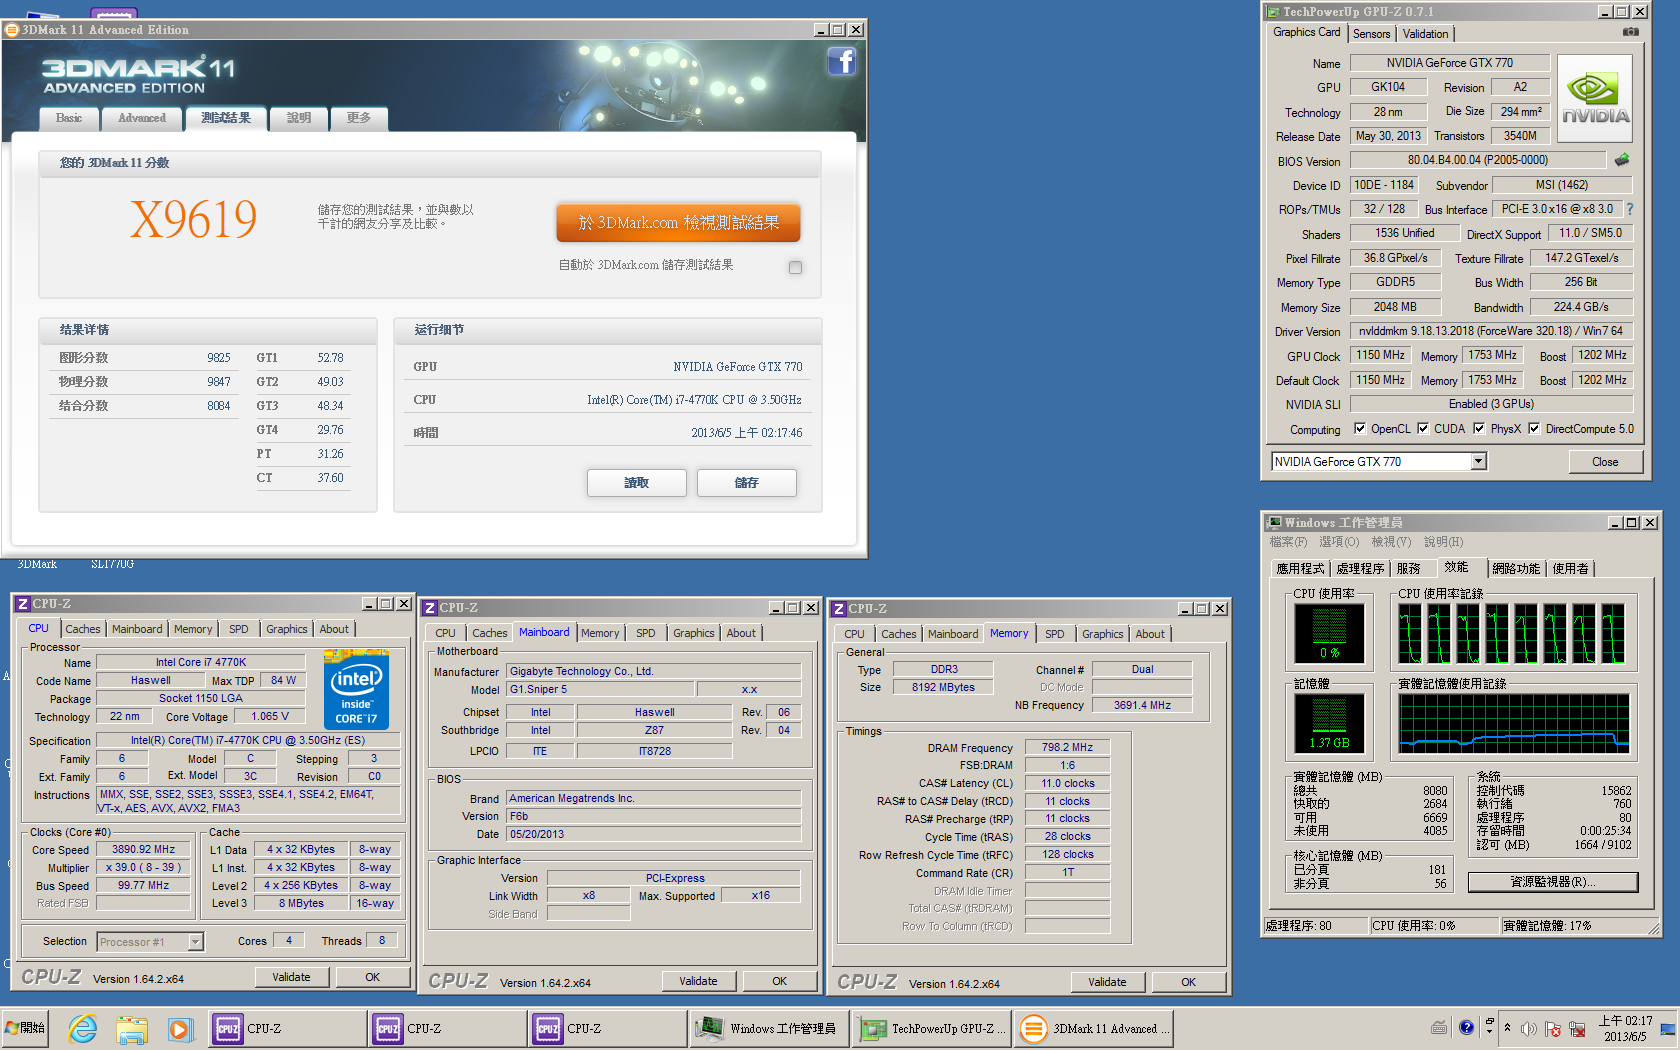Click the keyboard input tray icon

(x=1439, y=1027)
